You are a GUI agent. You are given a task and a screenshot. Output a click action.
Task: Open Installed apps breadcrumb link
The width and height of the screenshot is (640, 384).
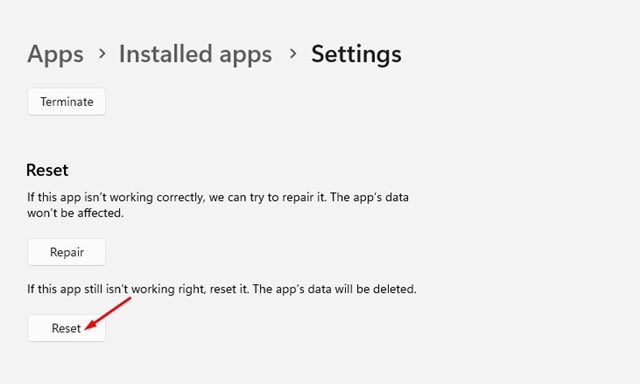click(196, 54)
